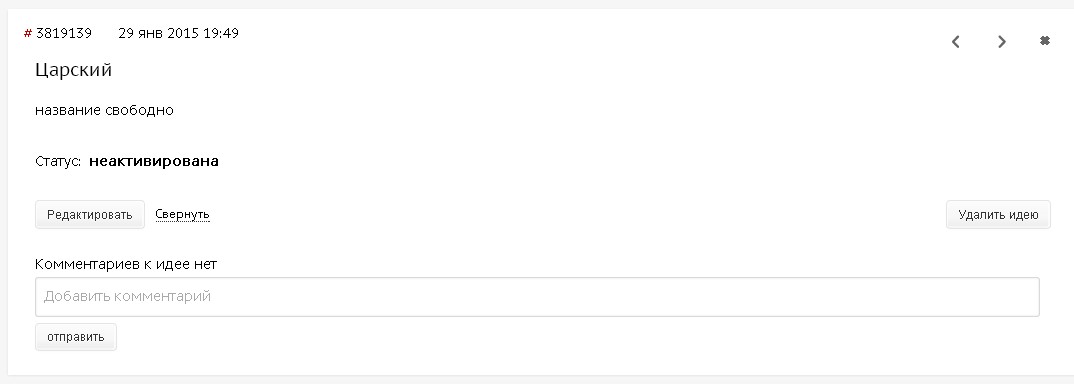Go to the next idea with right chevron
The height and width of the screenshot is (385, 1074).
pyautogui.click(x=1002, y=42)
